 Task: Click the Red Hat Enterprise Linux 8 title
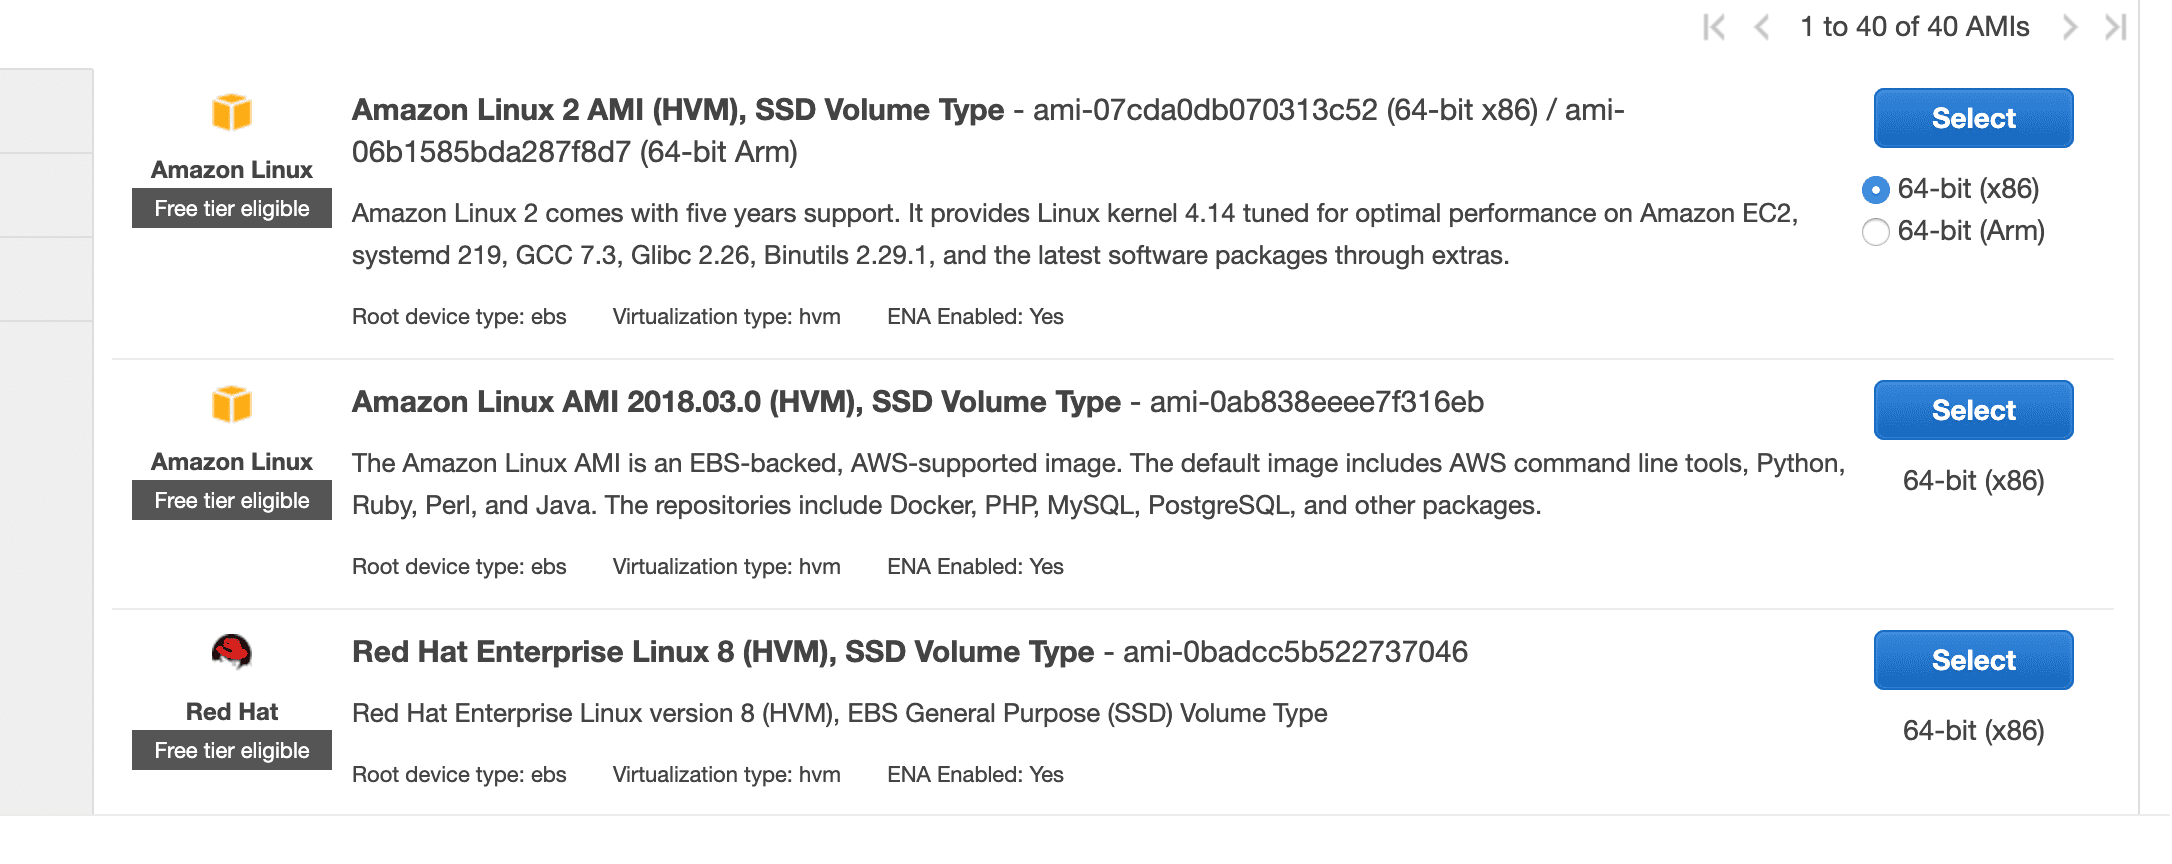point(722,652)
